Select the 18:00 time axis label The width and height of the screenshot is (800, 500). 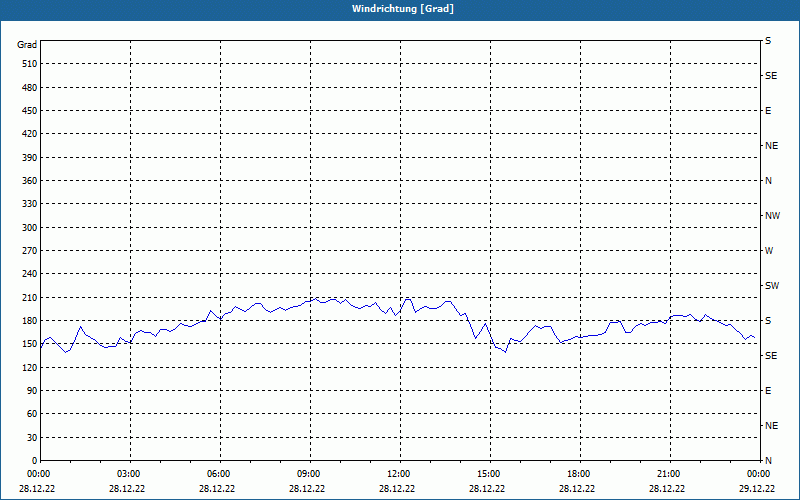(579, 474)
